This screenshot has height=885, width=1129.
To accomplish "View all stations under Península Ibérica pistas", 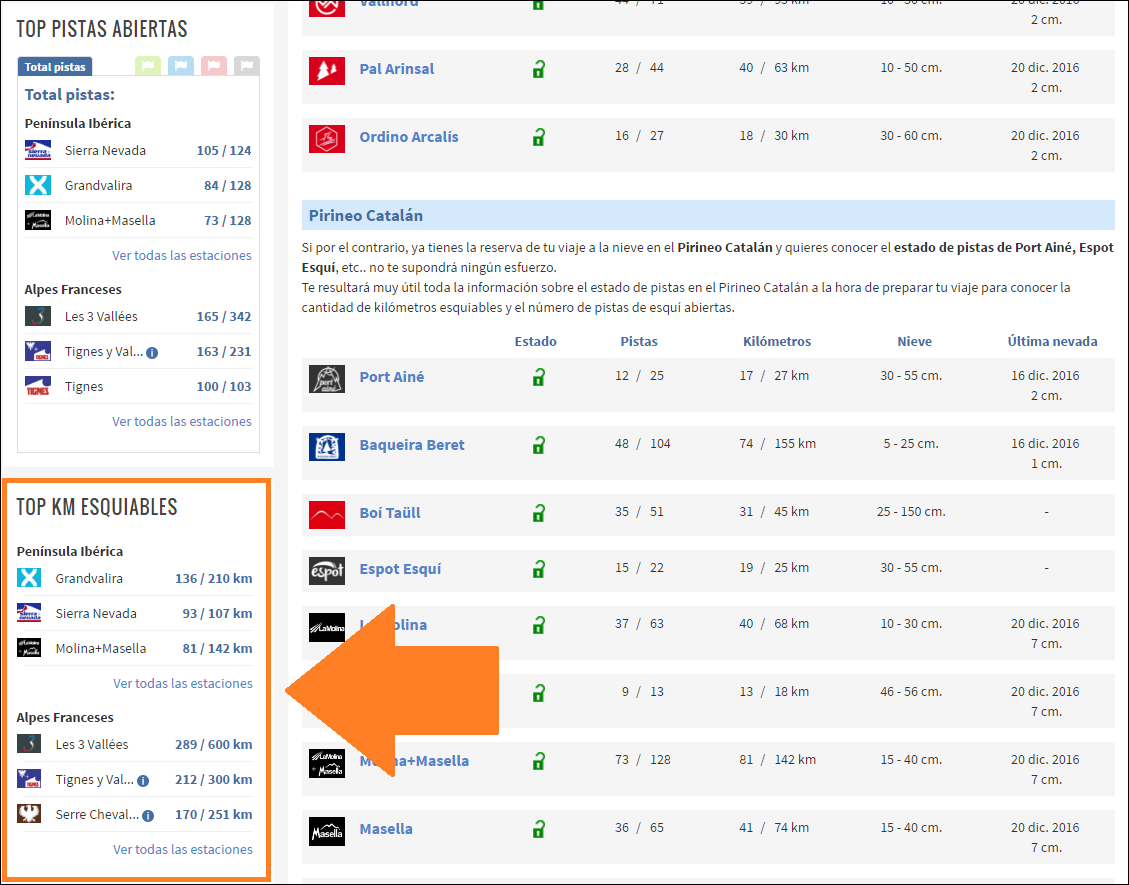I will click(181, 256).
